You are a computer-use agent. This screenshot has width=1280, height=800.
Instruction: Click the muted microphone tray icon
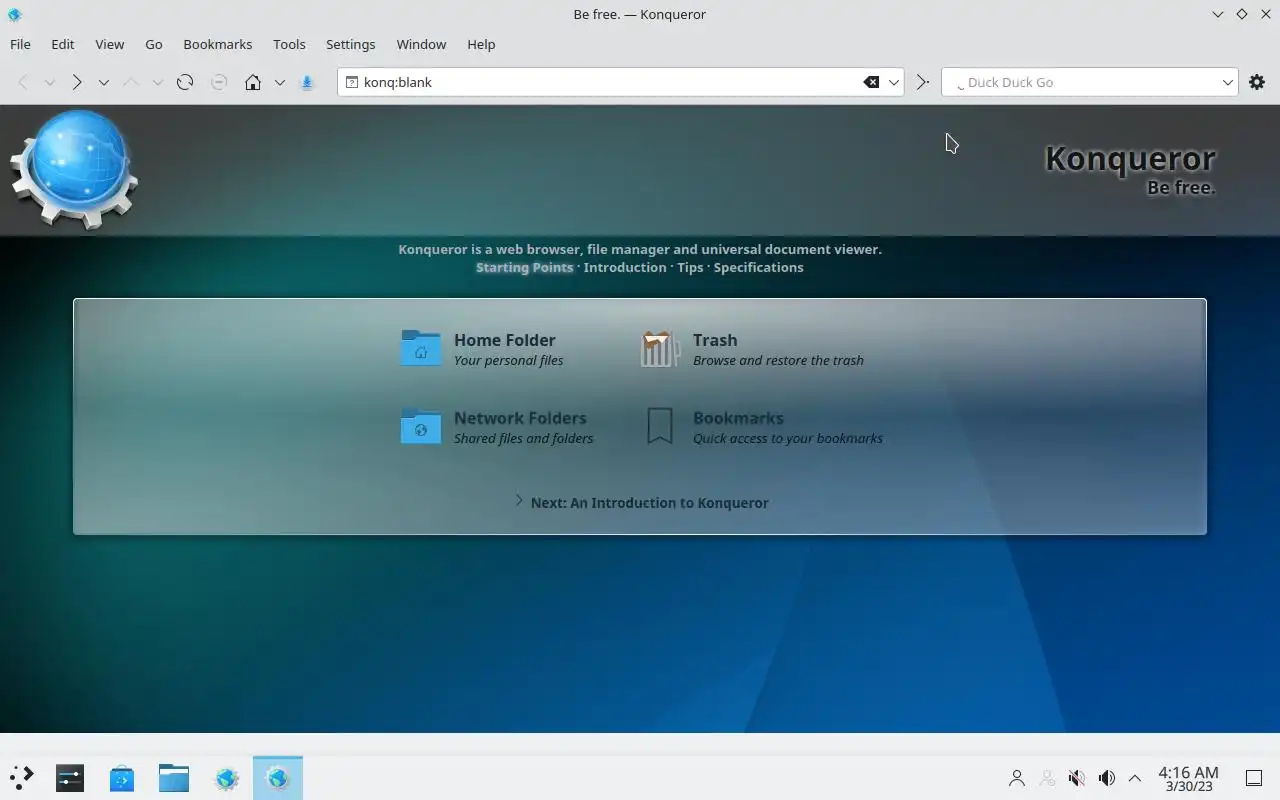(1077, 778)
